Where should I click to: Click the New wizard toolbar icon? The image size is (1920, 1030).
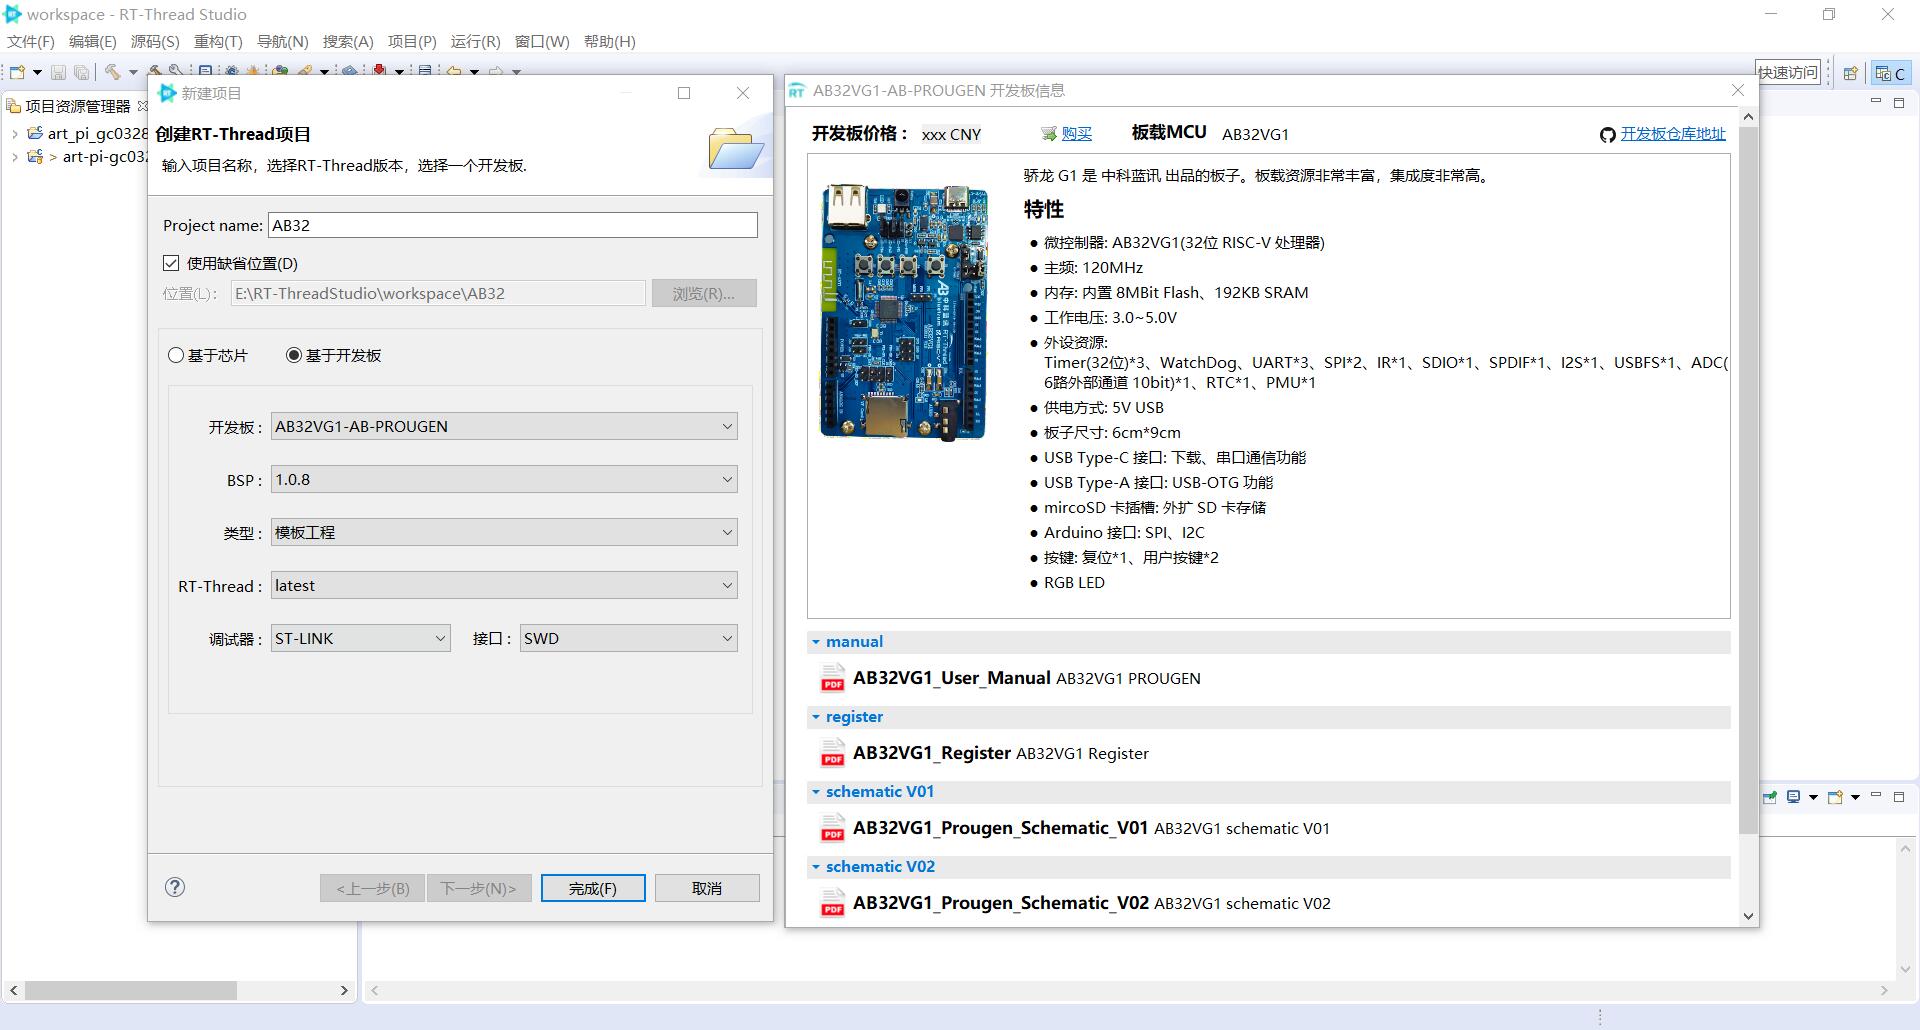point(17,72)
